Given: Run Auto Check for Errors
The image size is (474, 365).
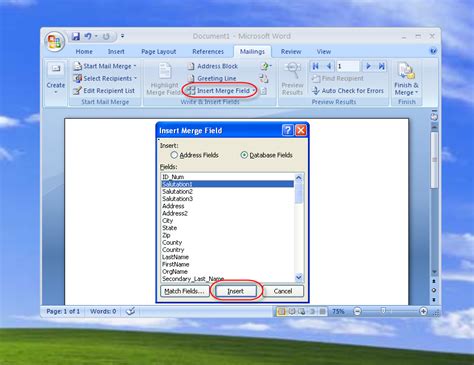Looking at the screenshot, I should click(x=348, y=91).
